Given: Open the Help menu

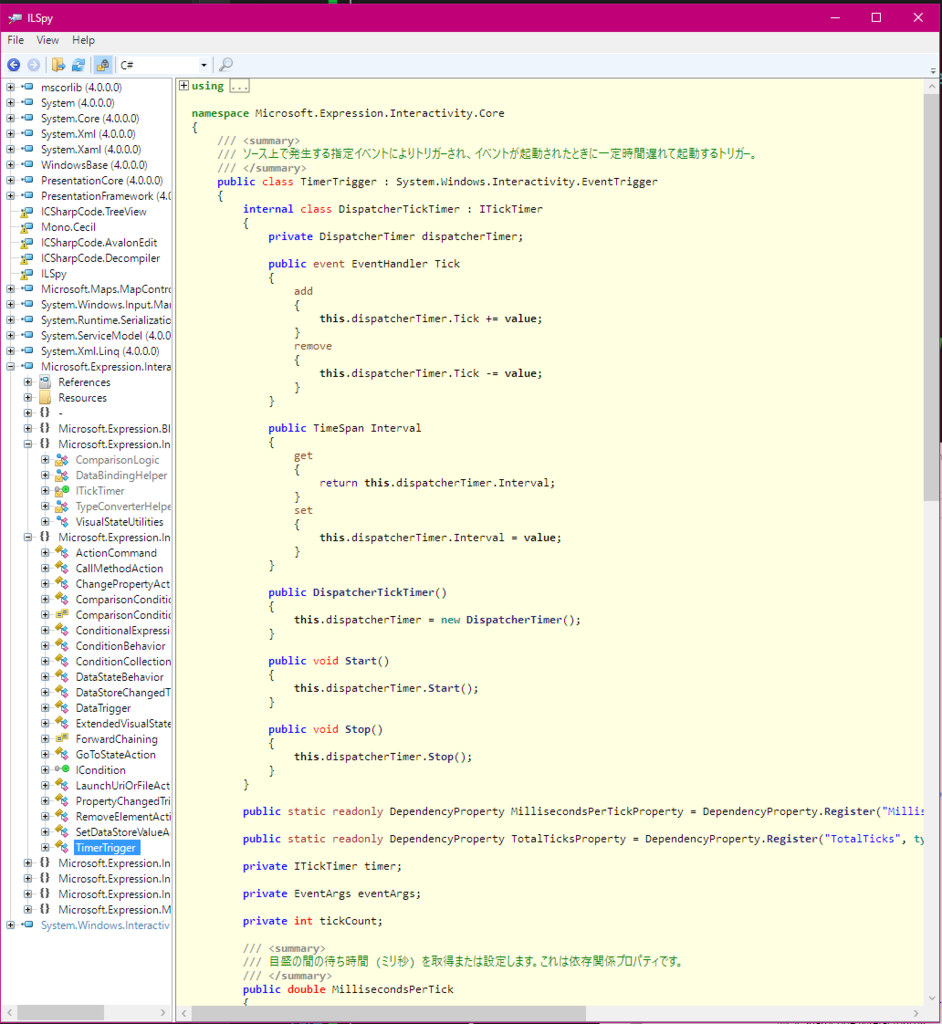Looking at the screenshot, I should click(84, 40).
